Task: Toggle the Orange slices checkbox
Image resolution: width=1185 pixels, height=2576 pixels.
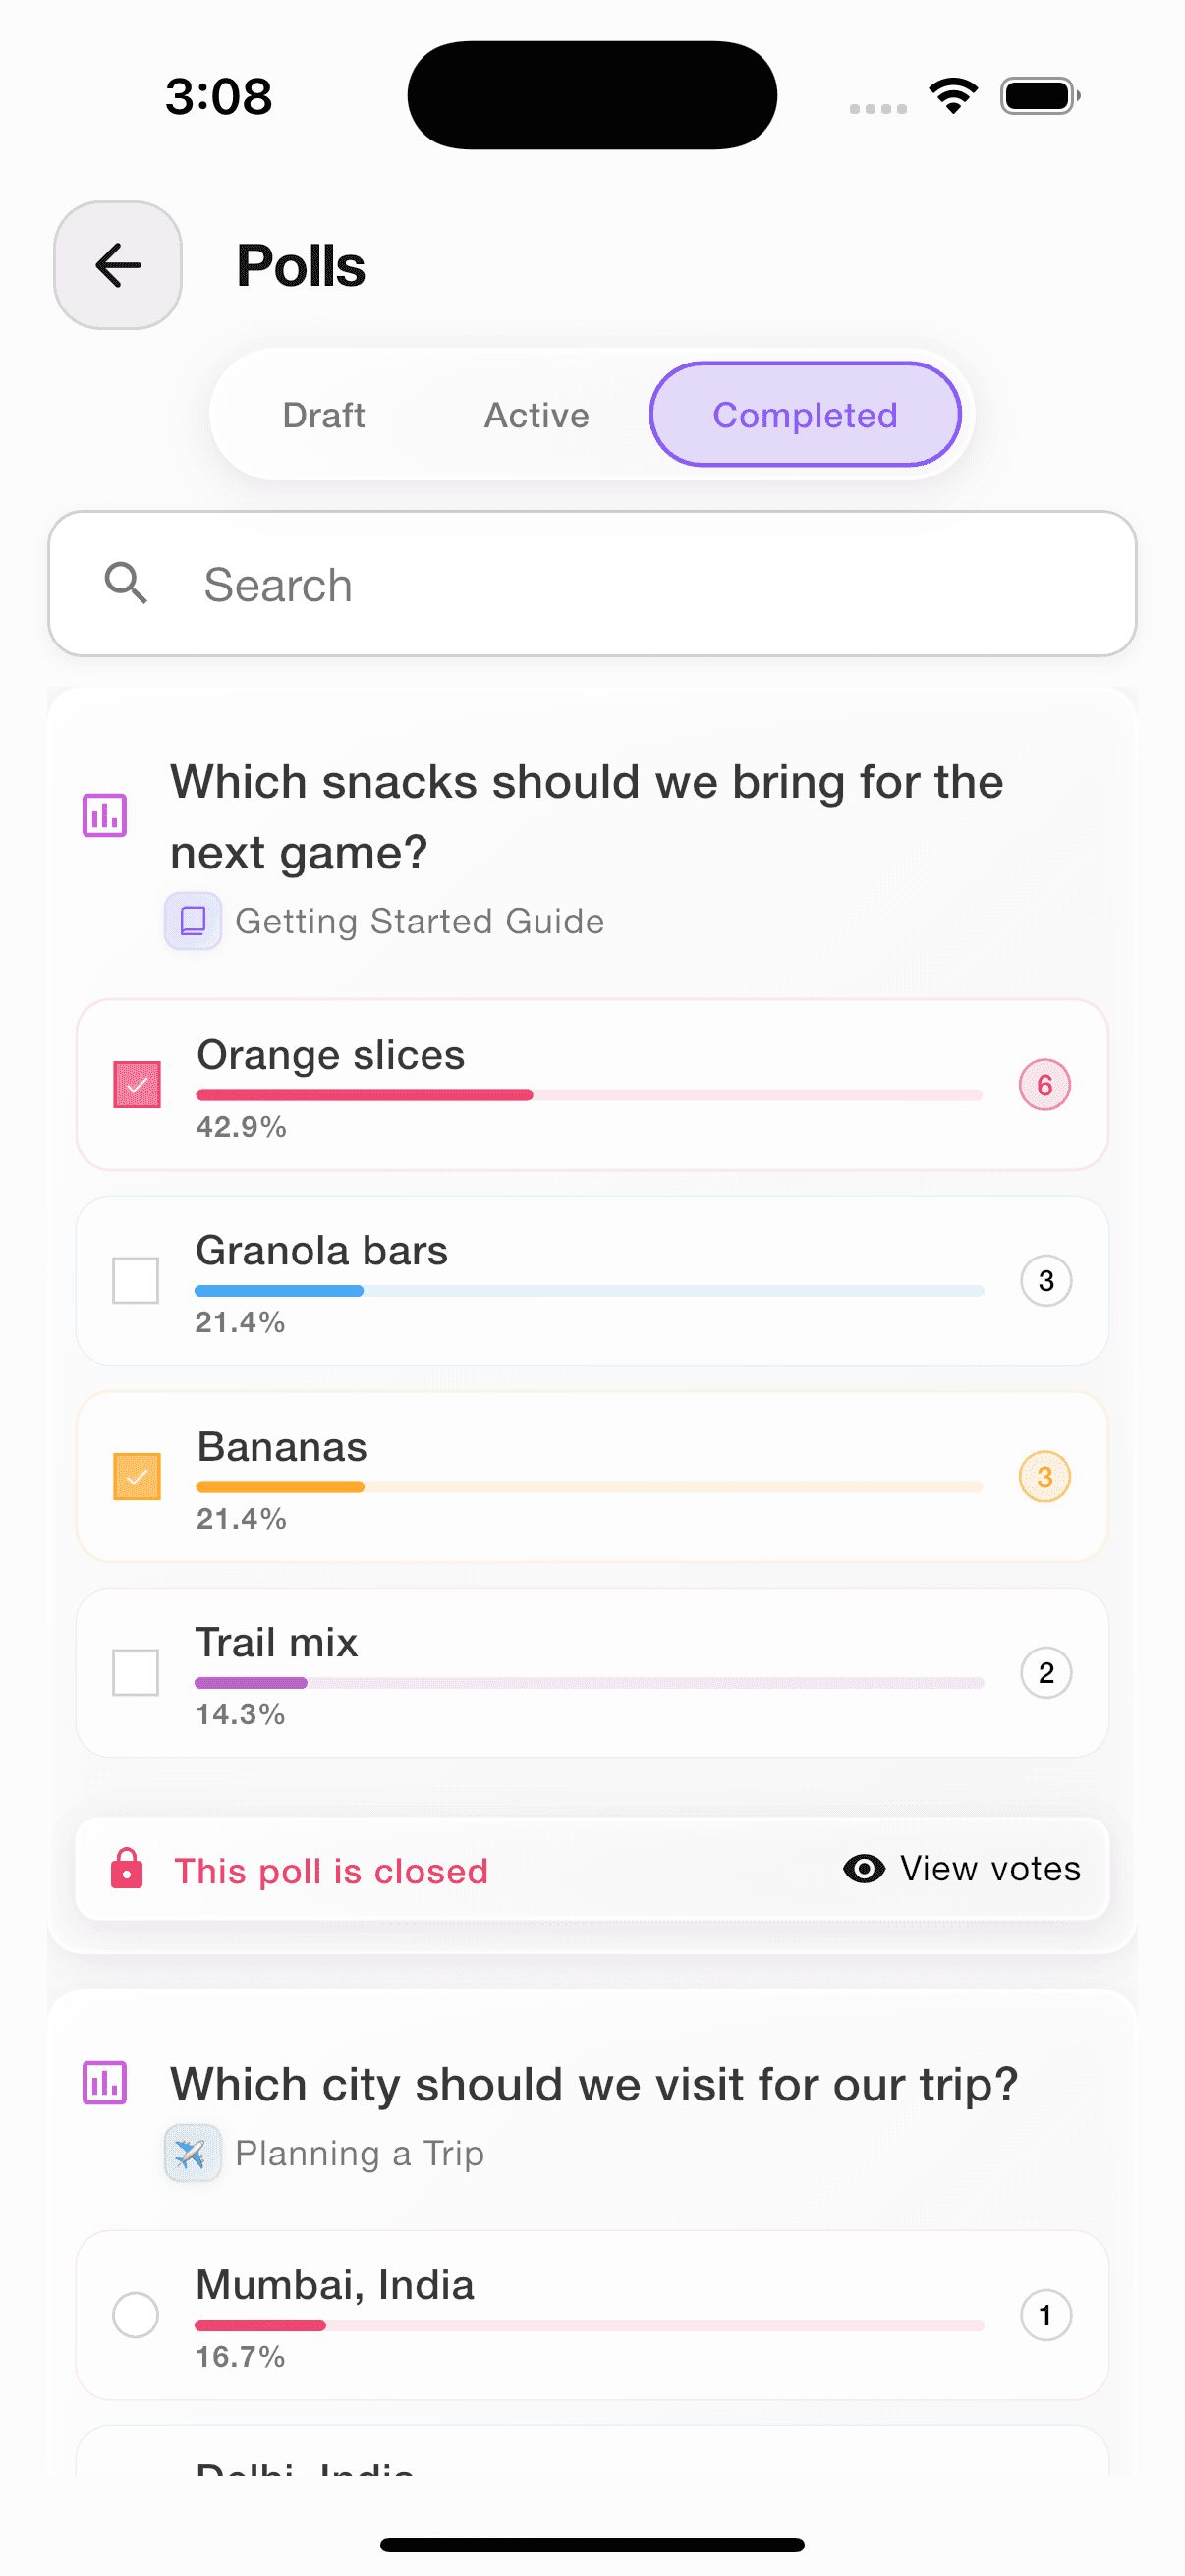Action: [x=137, y=1084]
